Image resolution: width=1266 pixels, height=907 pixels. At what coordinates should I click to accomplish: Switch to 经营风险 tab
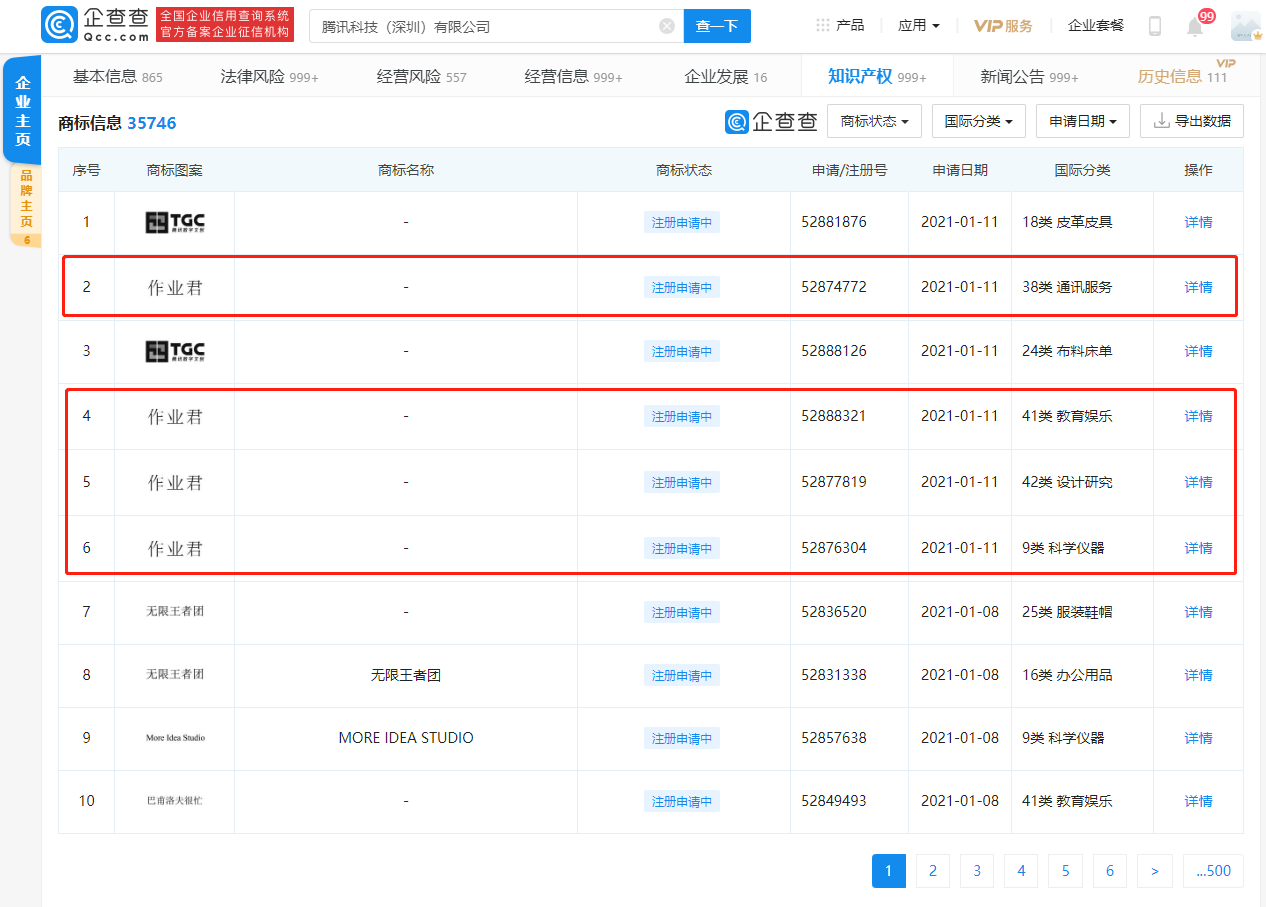(x=421, y=77)
